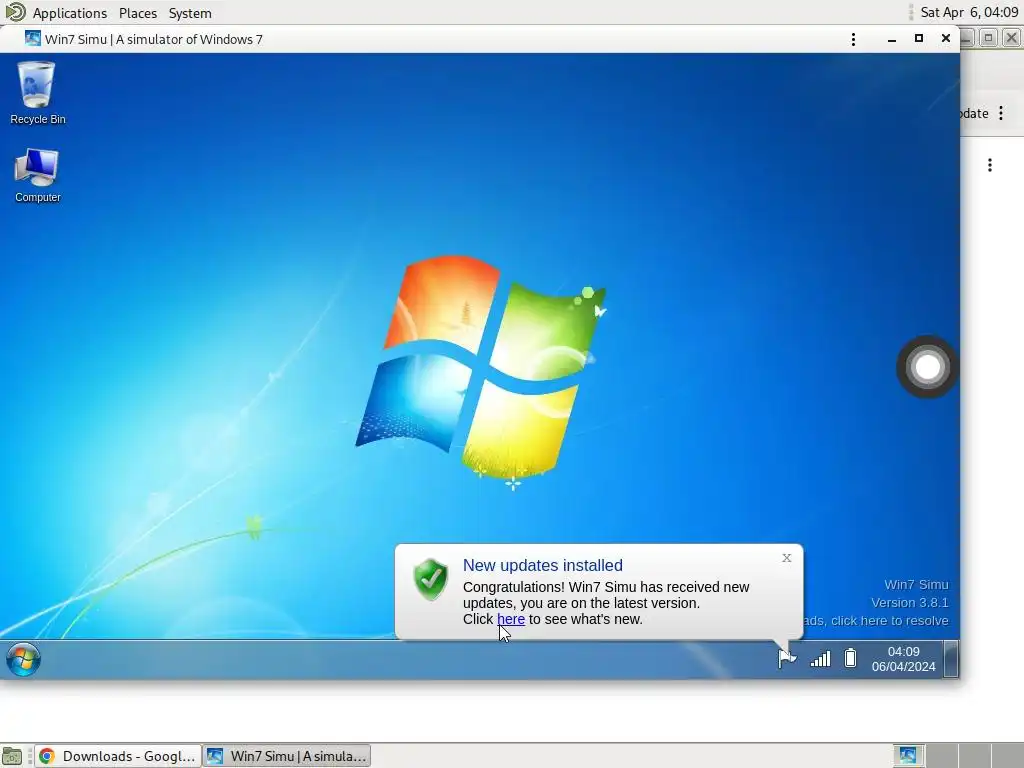Close the background Chrome window
The width and height of the screenshot is (1024, 768).
point(1011,38)
